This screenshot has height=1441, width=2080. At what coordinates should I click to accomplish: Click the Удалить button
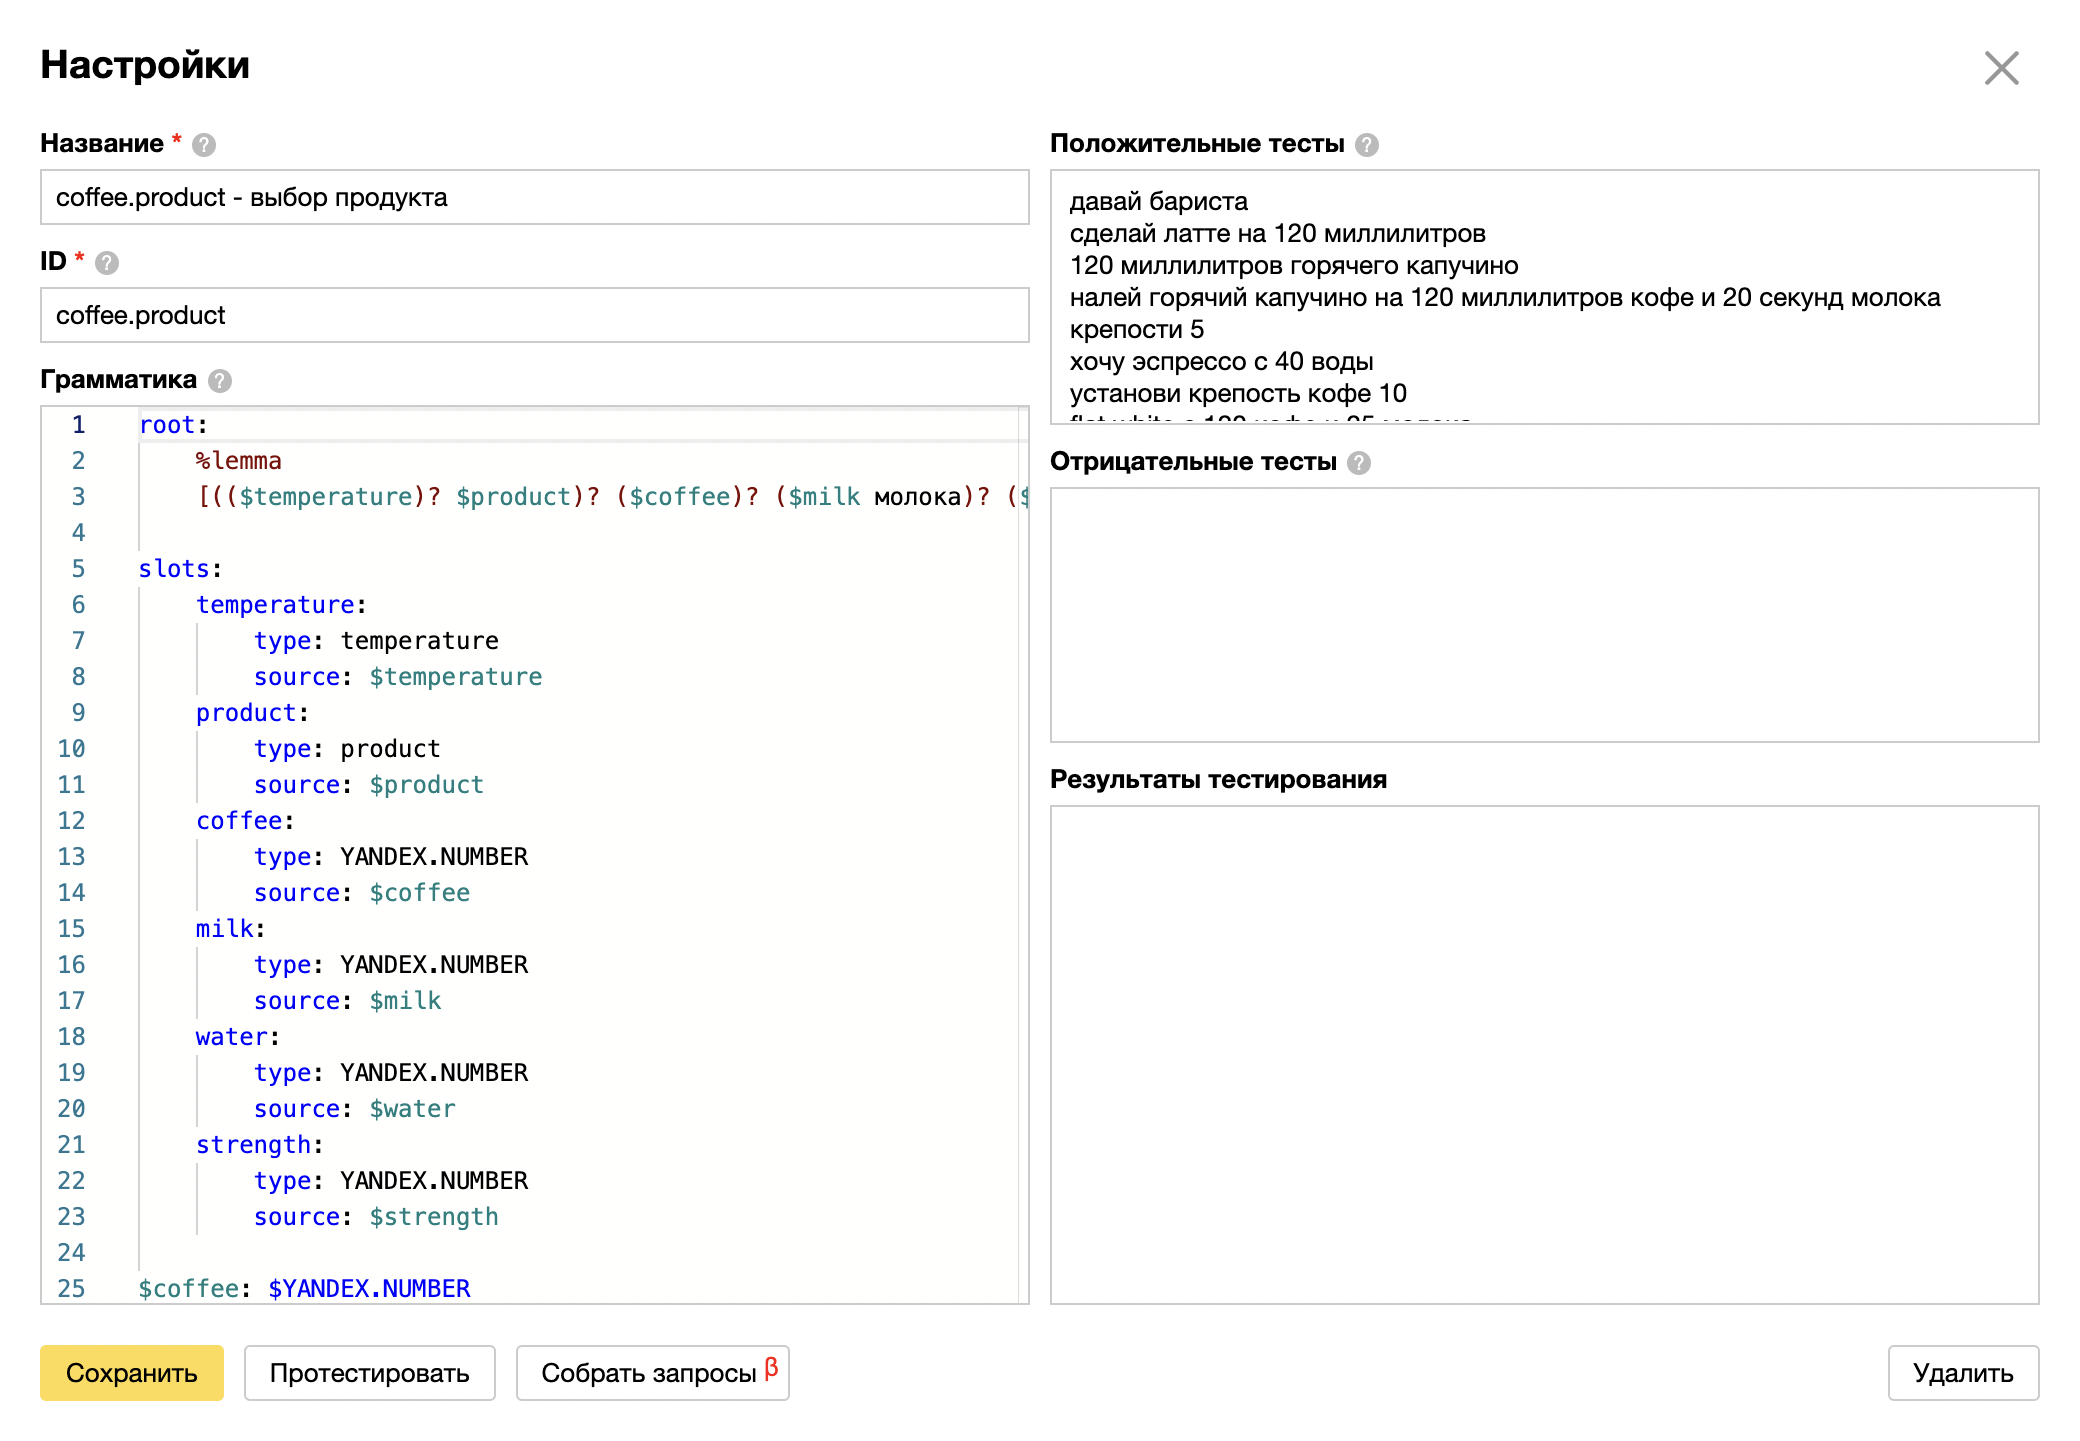1962,1373
